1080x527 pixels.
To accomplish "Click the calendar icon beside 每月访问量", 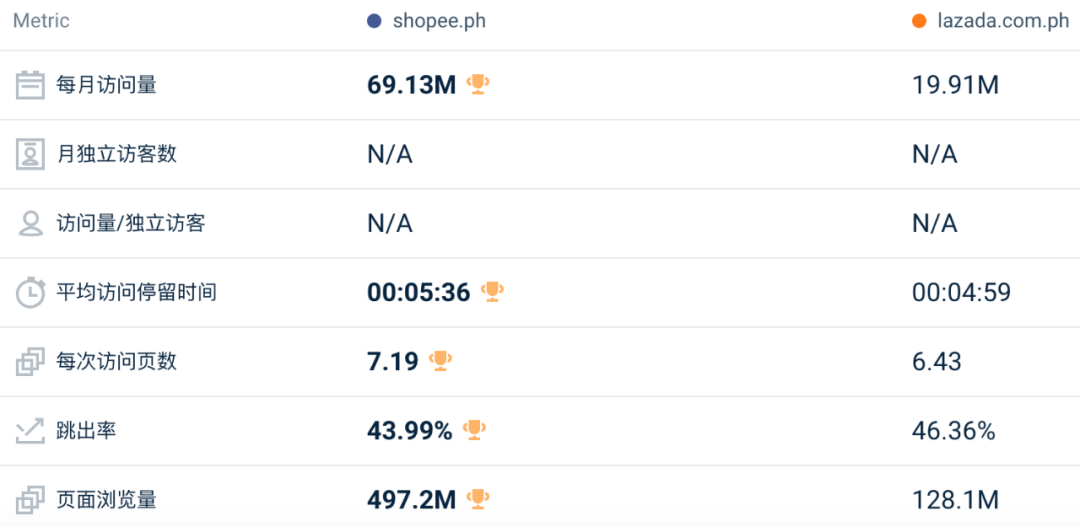I will 30,85.
